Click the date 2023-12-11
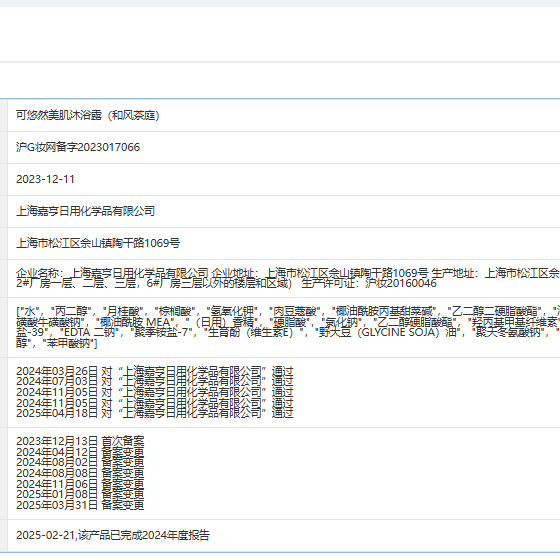Image resolution: width=560 pixels, height=560 pixels. click(x=45, y=179)
